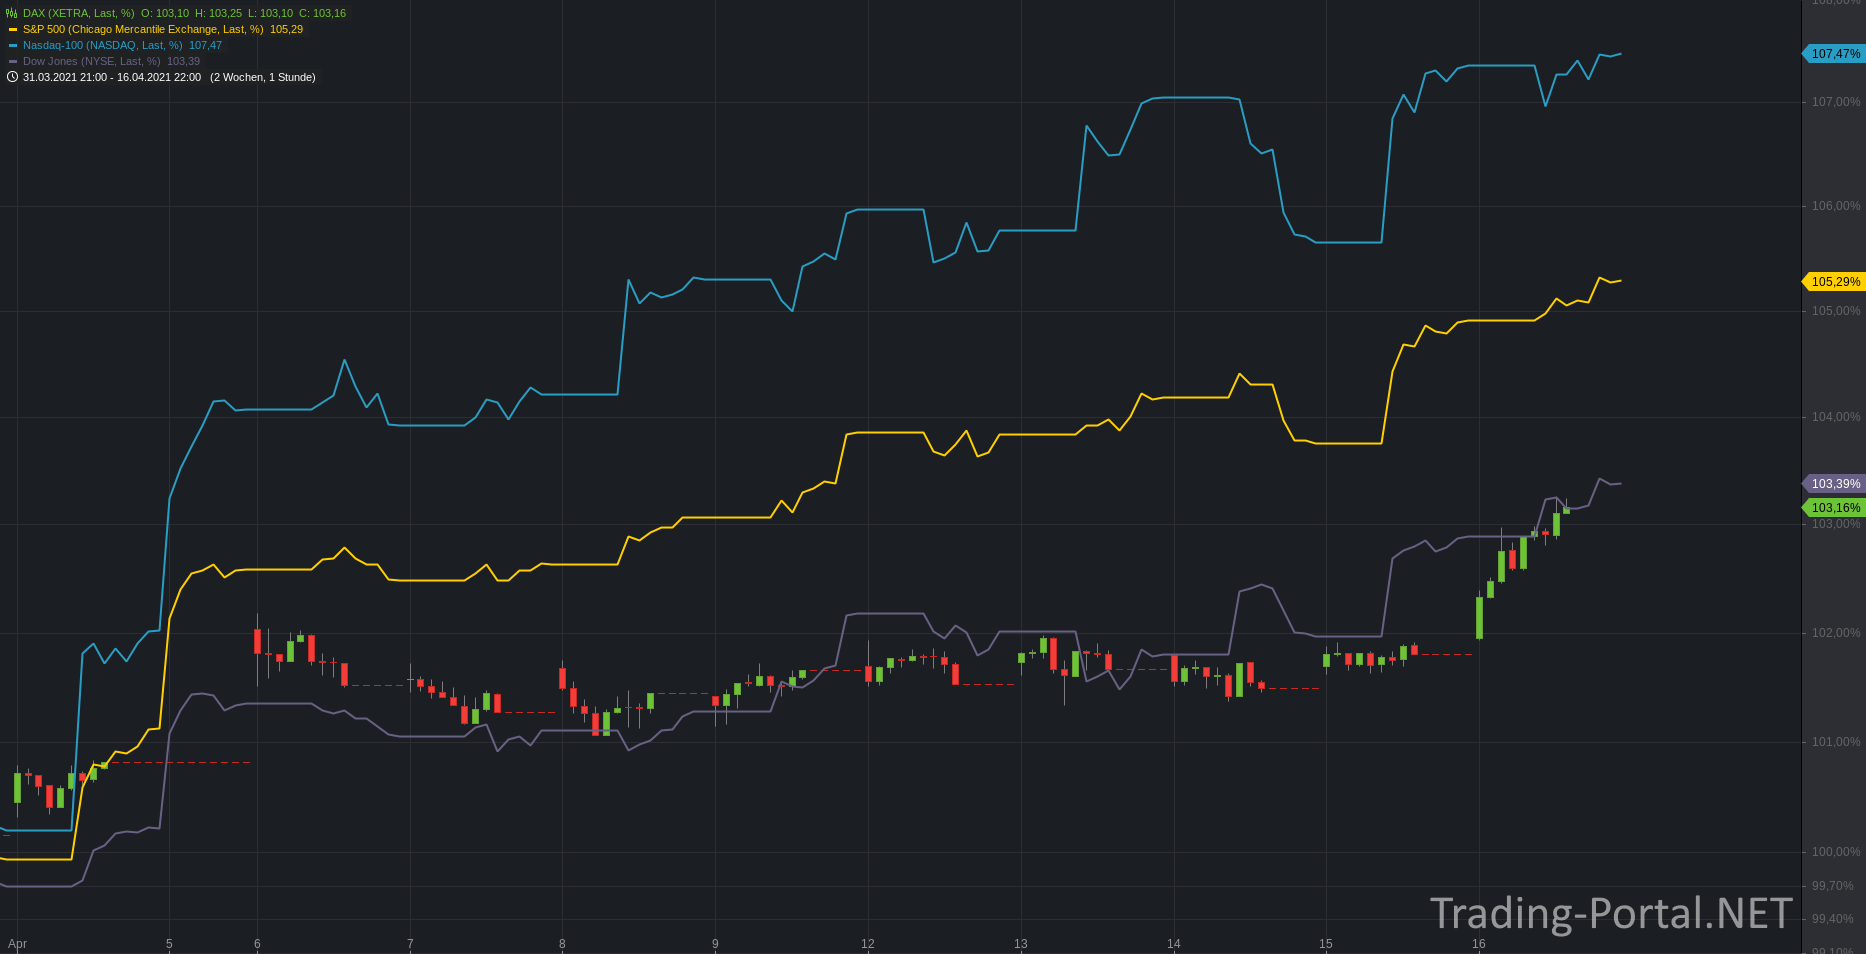Click the purple 103,39% price tag on axis

coord(1833,484)
